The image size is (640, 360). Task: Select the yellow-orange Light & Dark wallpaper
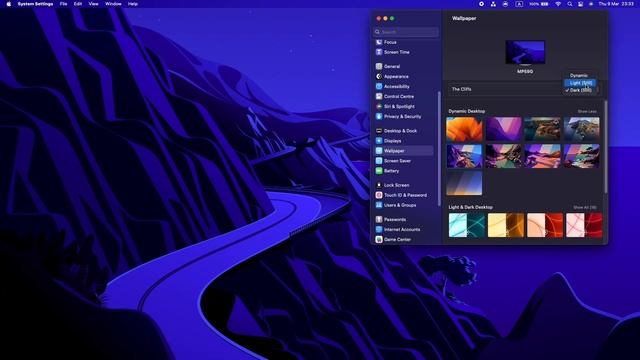coord(506,225)
